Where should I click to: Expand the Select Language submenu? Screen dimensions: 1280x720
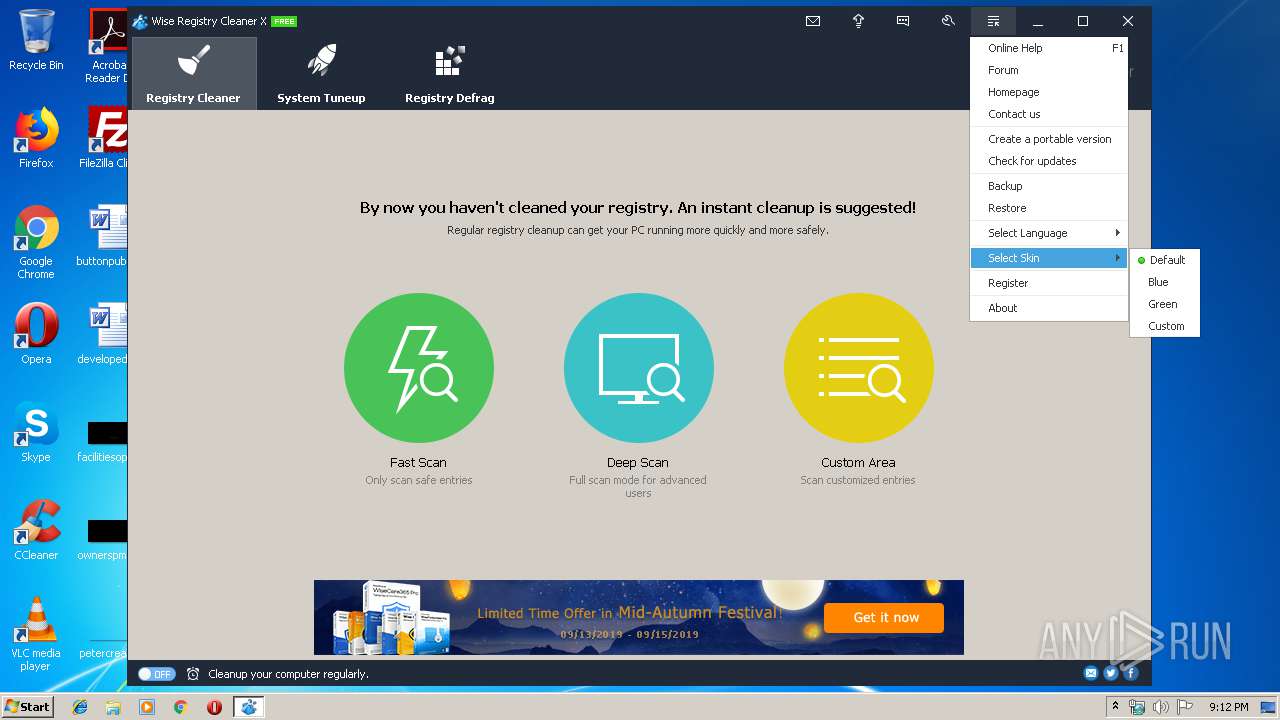[1049, 233]
